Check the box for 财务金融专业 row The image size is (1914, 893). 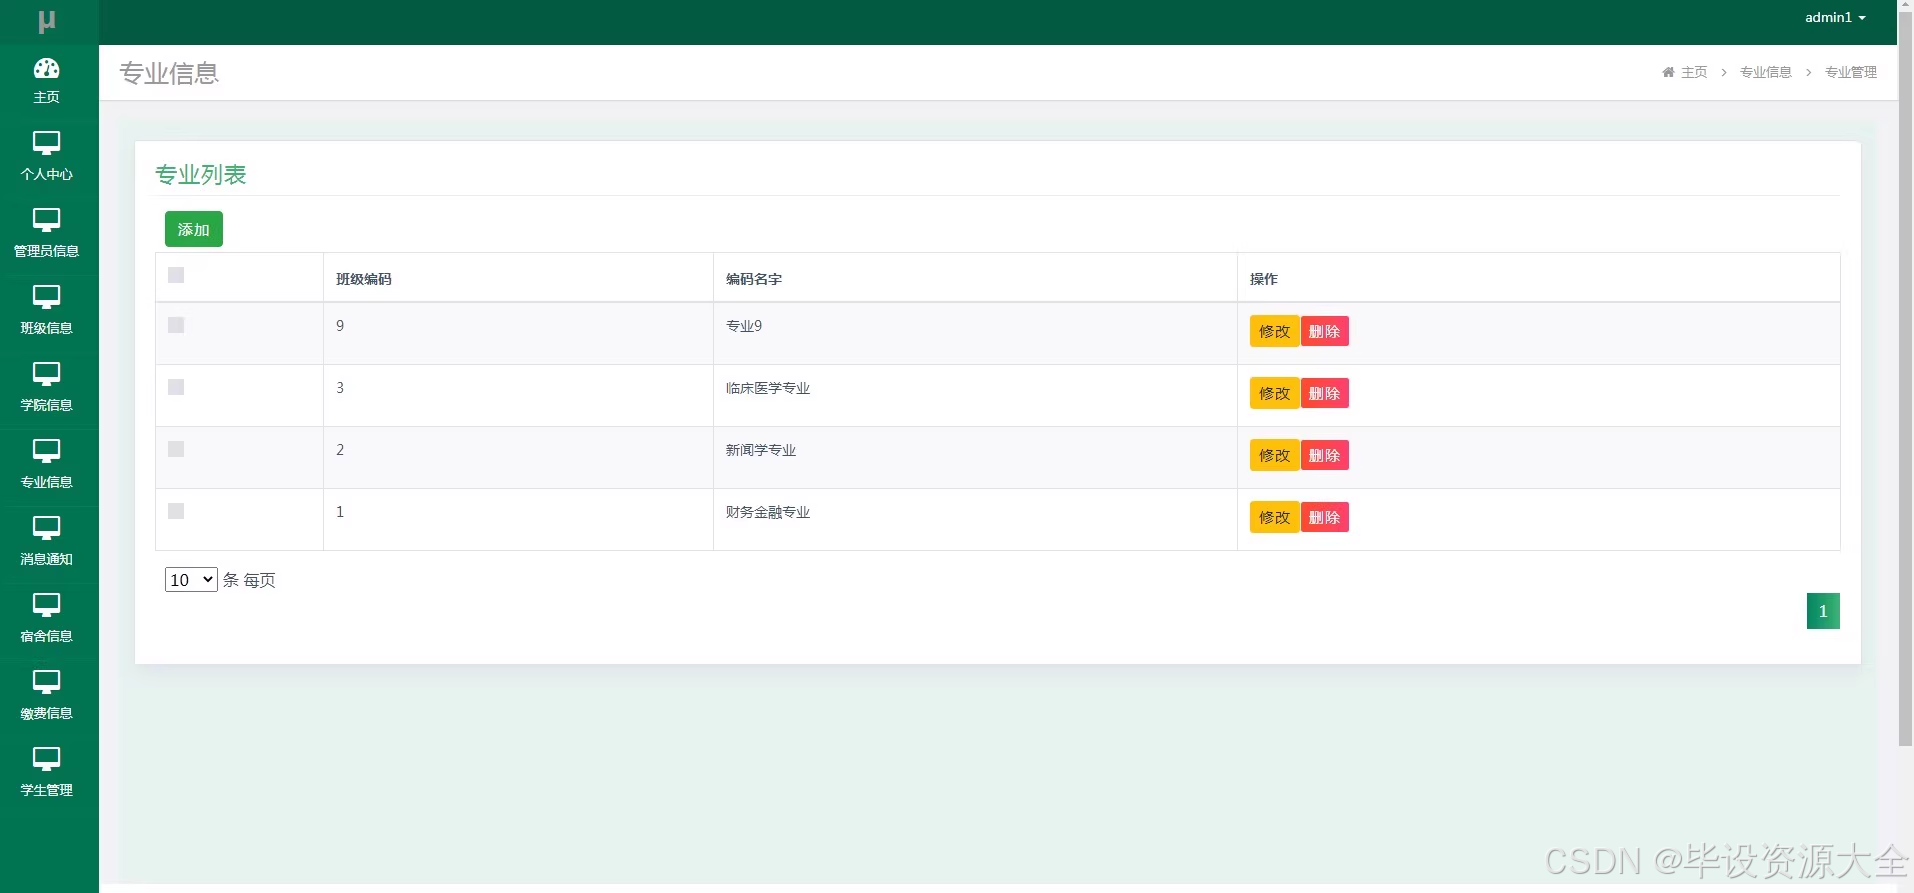pos(176,511)
